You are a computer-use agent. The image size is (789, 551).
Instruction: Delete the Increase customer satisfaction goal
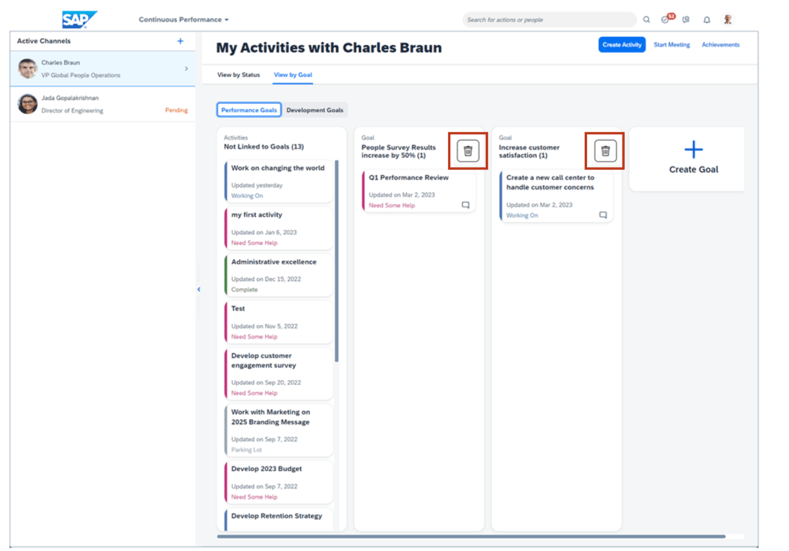[x=604, y=151]
